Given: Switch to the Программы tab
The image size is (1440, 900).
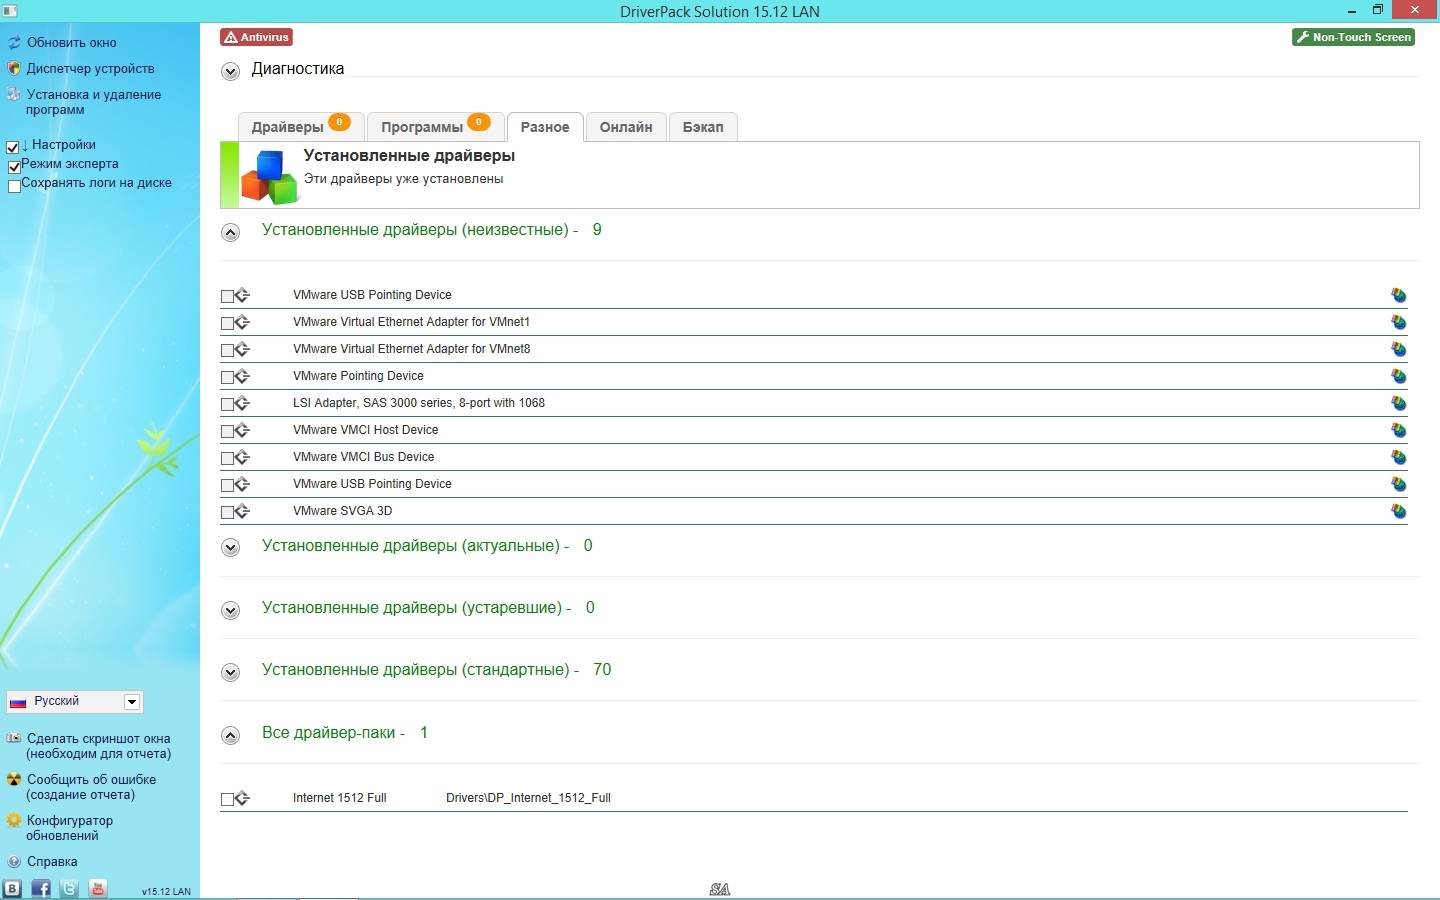Looking at the screenshot, I should 435,127.
